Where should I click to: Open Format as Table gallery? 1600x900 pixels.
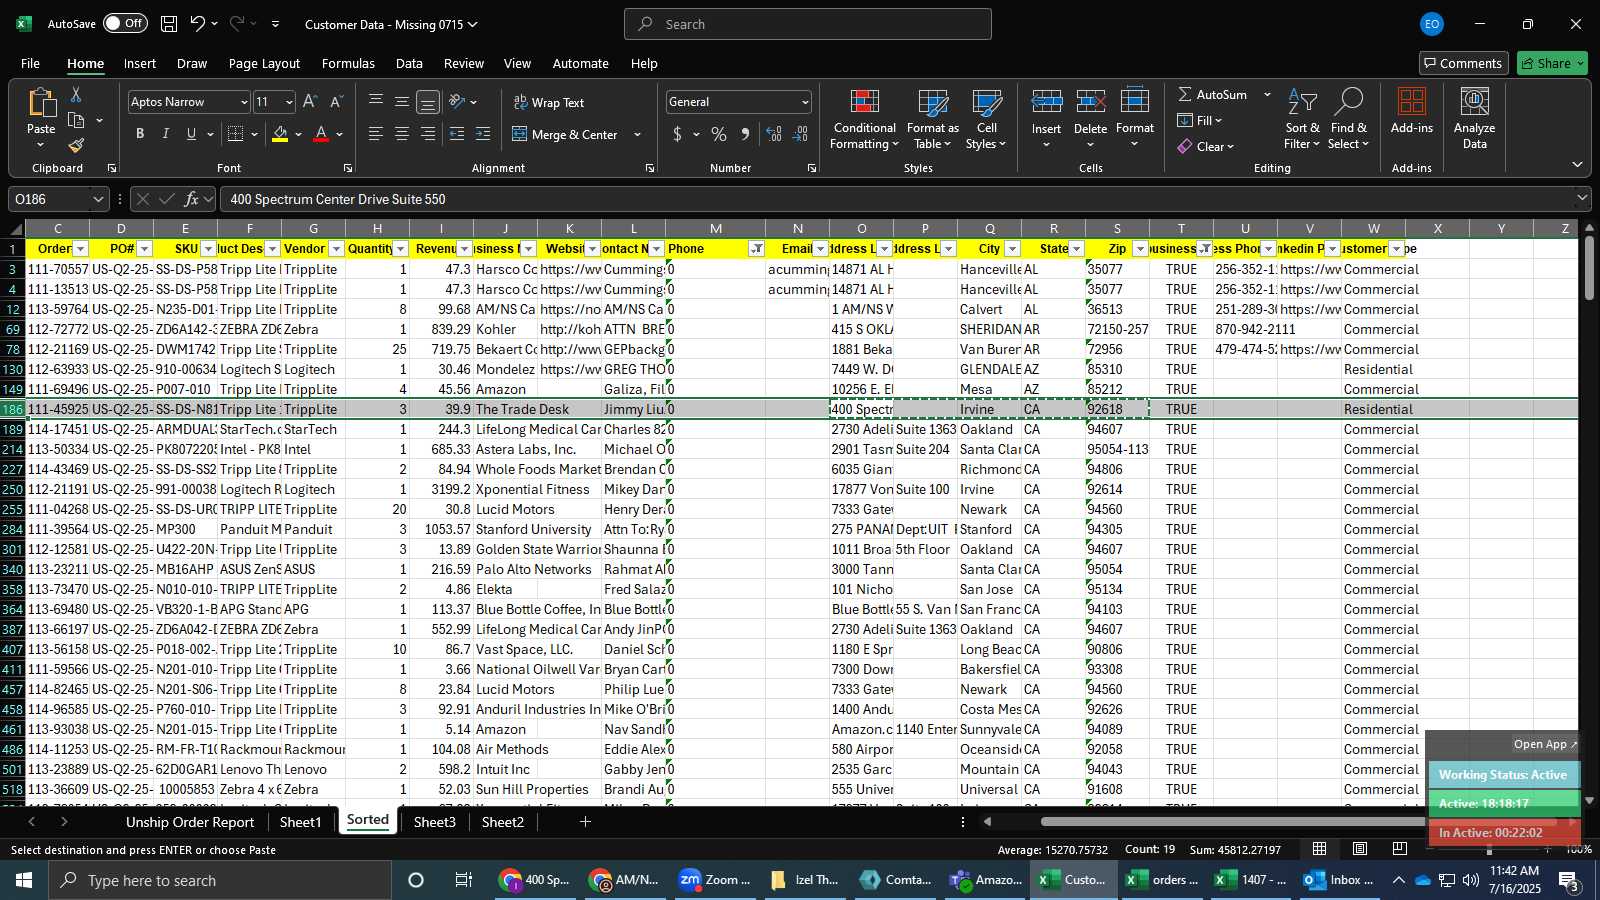(x=932, y=120)
